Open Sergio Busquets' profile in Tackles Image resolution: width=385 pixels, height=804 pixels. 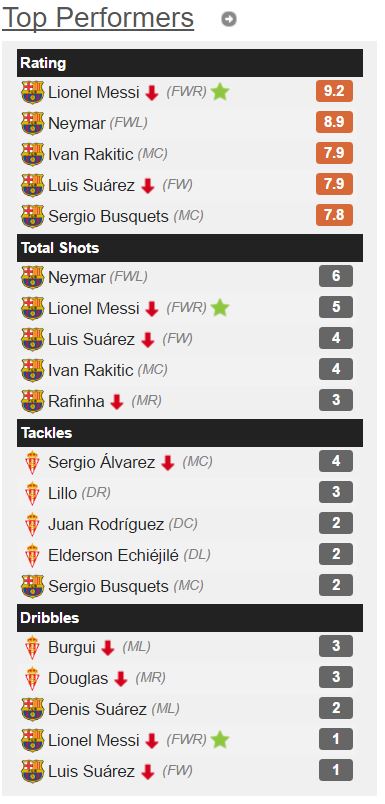click(108, 586)
